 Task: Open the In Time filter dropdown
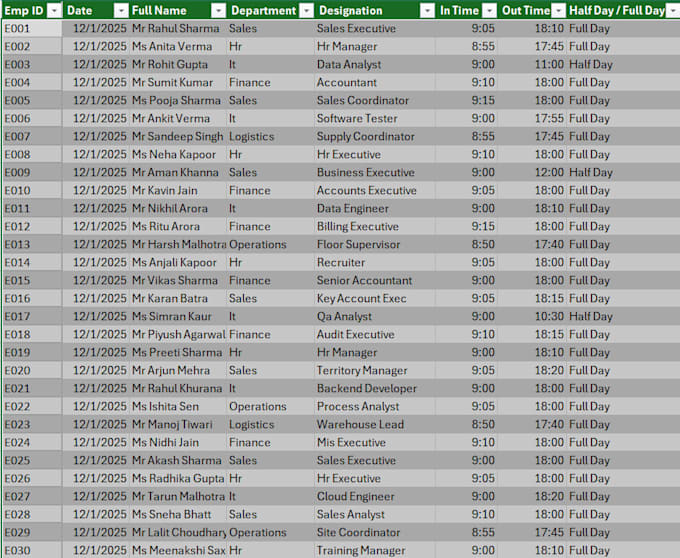click(x=490, y=11)
